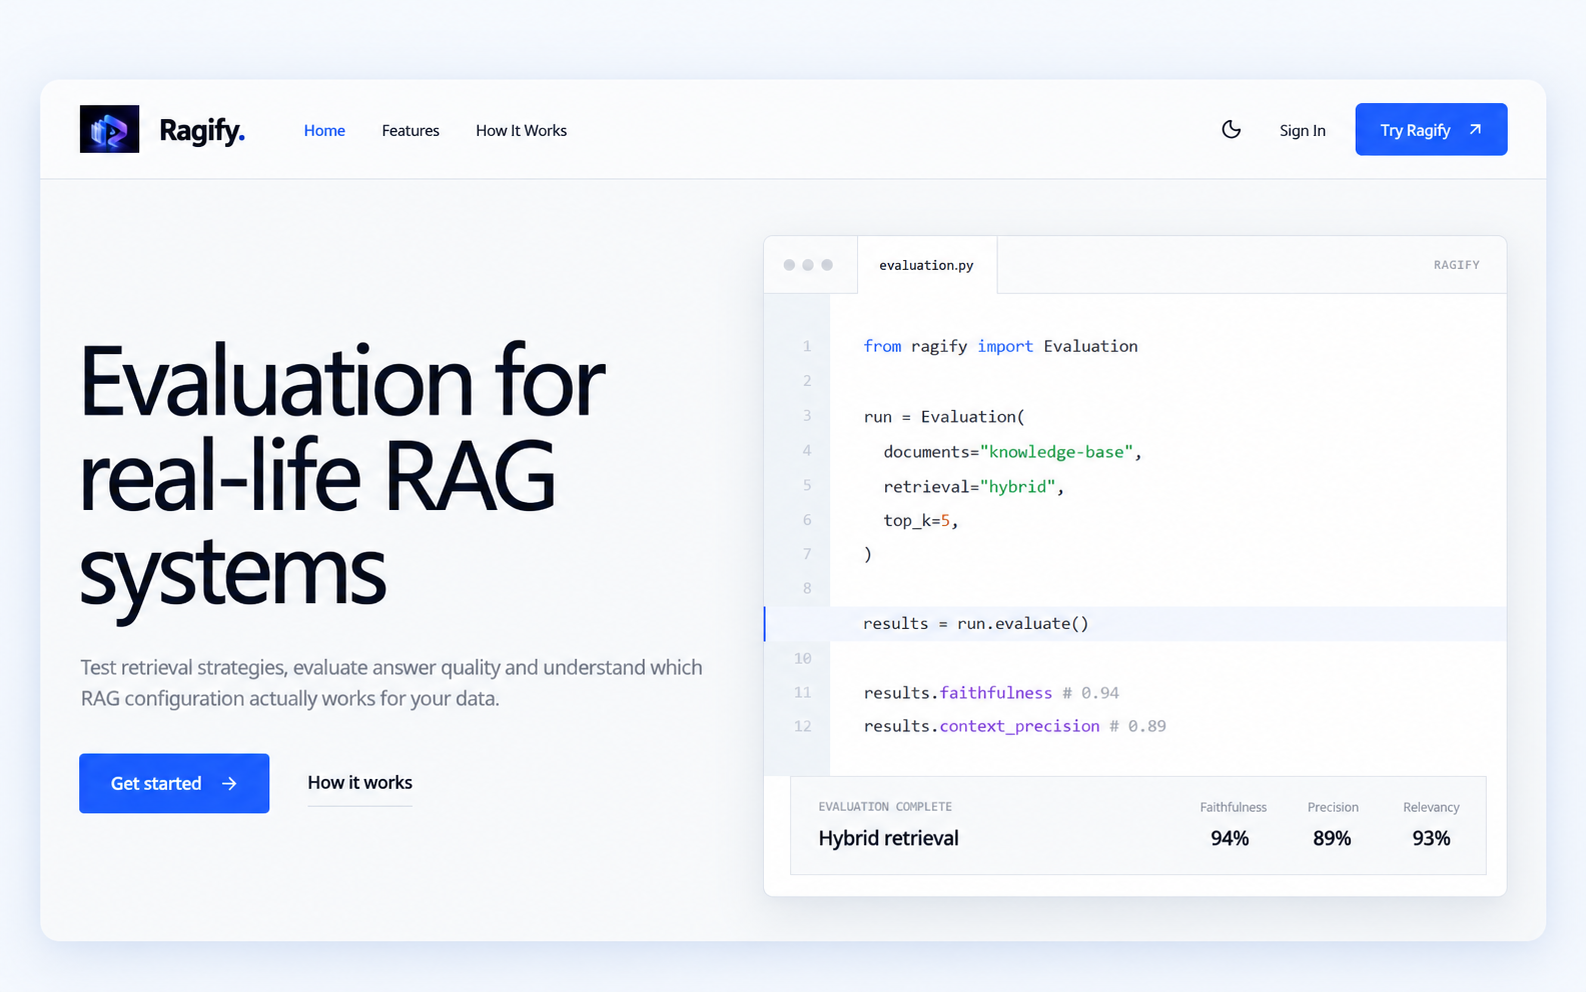
Task: Click the retrieval="hybrid" line
Action: click(973, 487)
